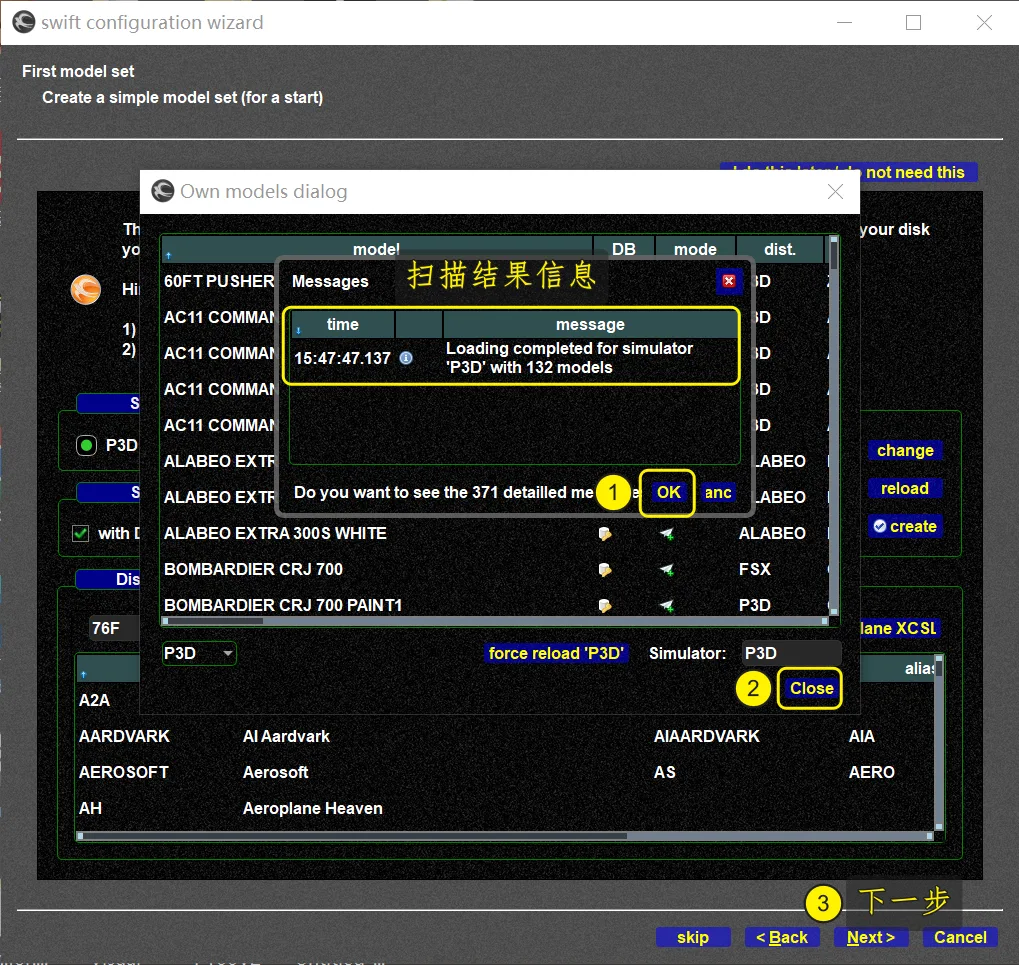The image size is (1019, 965).
Task: Minimize the swift configuration wizard window
Action: pos(844,23)
